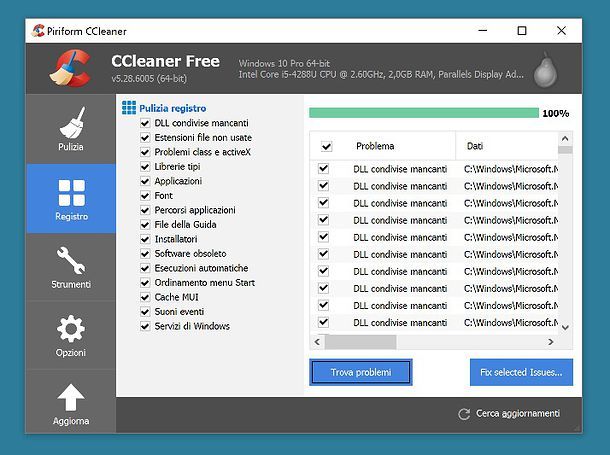This screenshot has width=610, height=455.
Task: Uncheck the first result row checkbox
Action: [x=323, y=169]
